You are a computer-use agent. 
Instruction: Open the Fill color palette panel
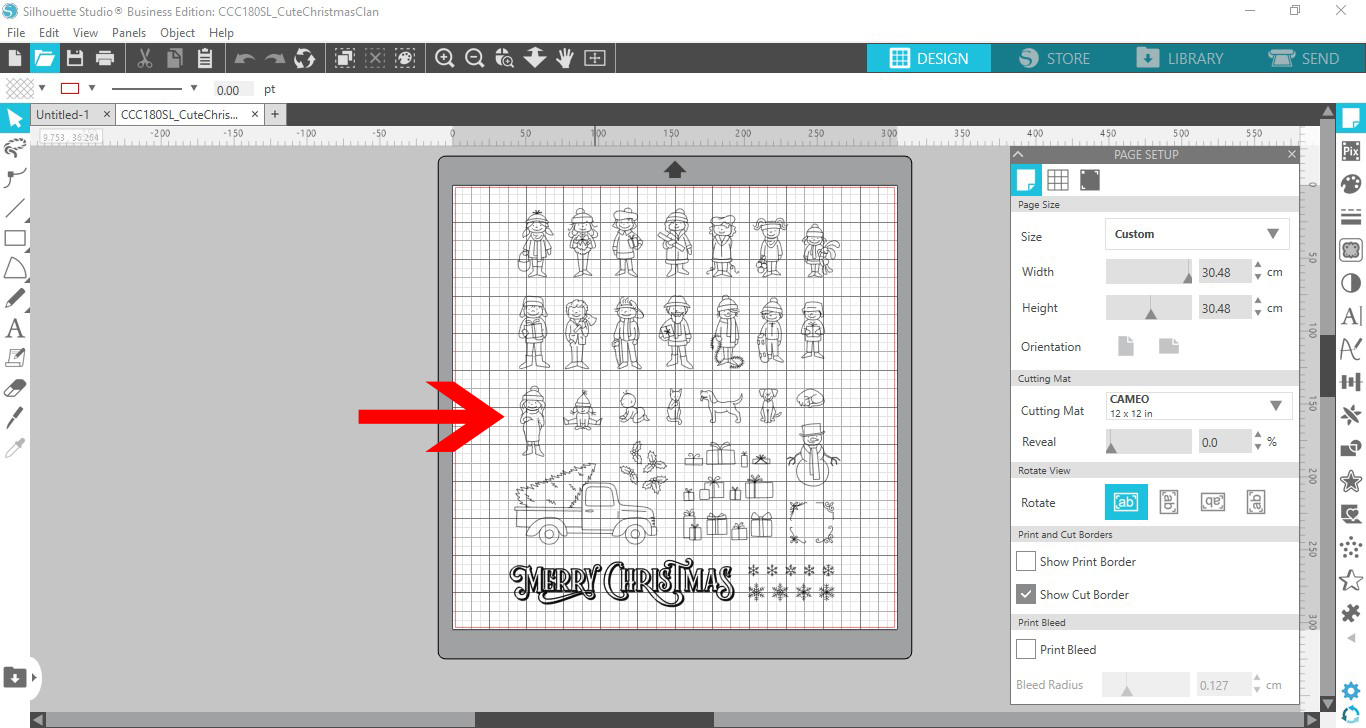tap(1351, 184)
